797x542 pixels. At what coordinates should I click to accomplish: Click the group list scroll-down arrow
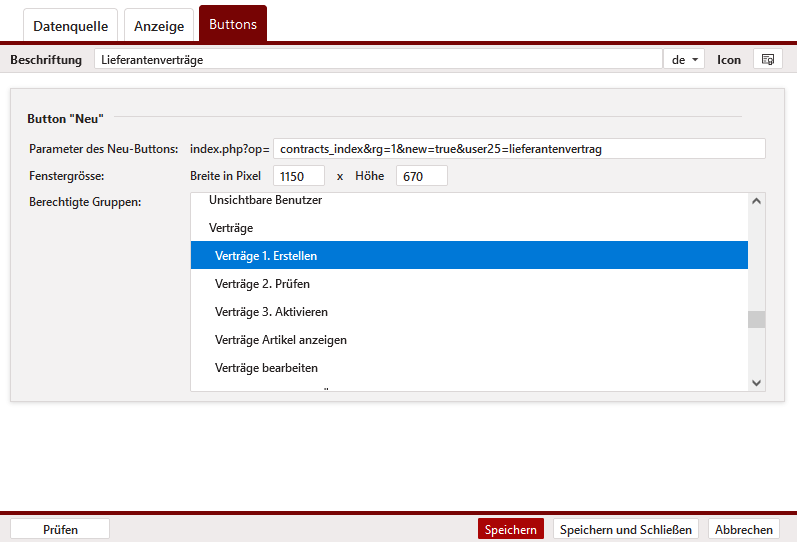(756, 382)
